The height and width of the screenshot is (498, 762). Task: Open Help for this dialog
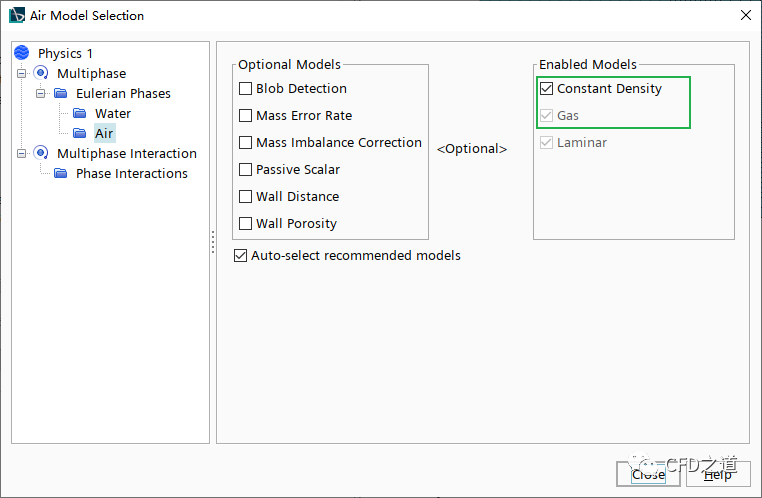coord(717,475)
